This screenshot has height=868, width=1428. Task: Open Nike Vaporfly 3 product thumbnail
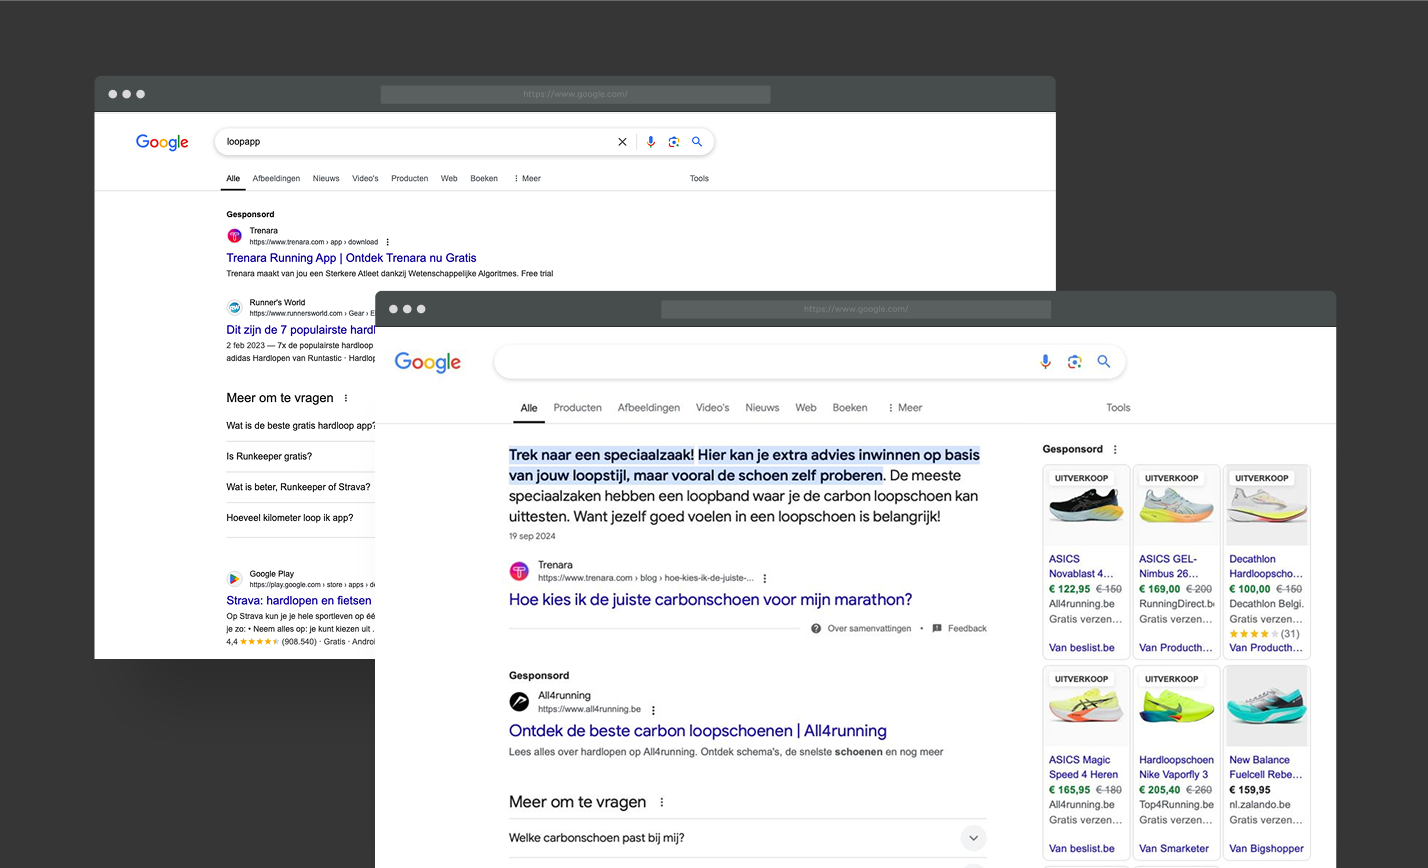[x=1176, y=706]
